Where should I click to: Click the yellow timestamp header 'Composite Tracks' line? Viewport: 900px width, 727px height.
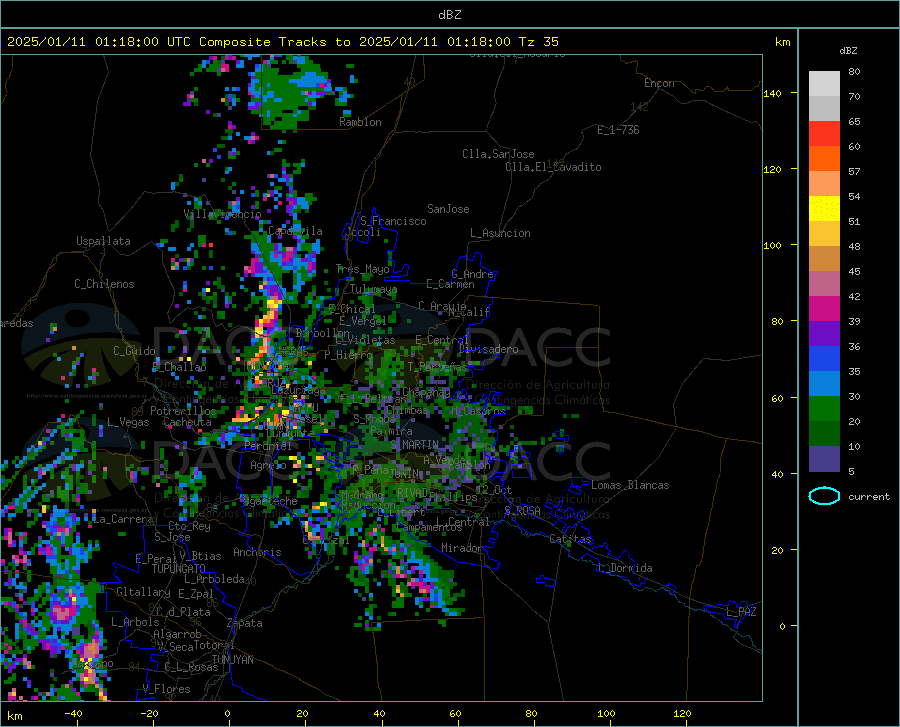coord(282,42)
